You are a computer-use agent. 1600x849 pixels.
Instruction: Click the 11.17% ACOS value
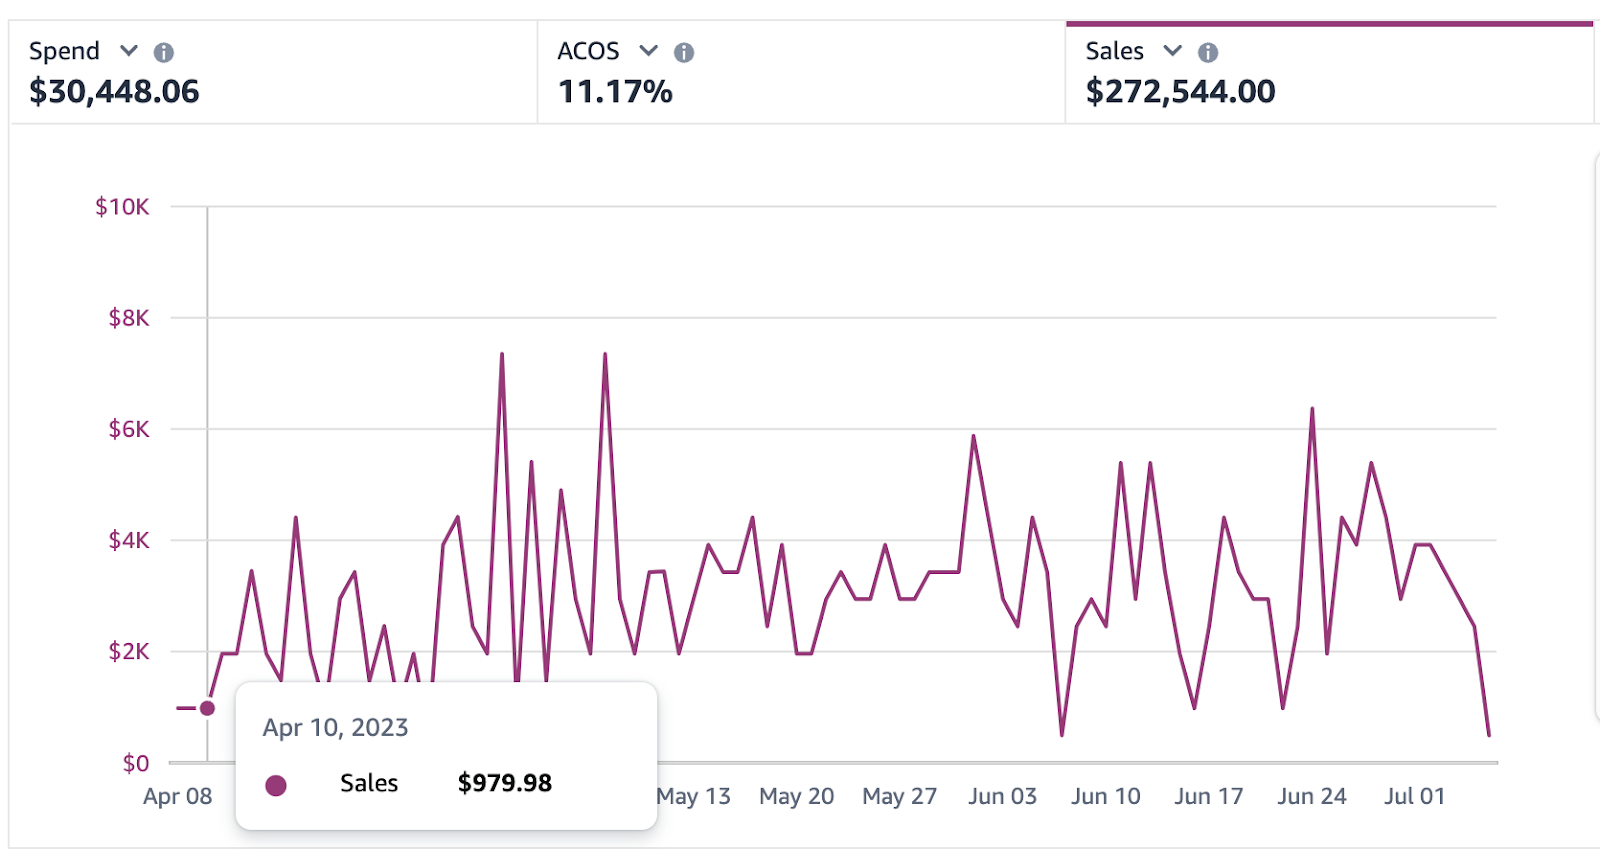pyautogui.click(x=615, y=92)
